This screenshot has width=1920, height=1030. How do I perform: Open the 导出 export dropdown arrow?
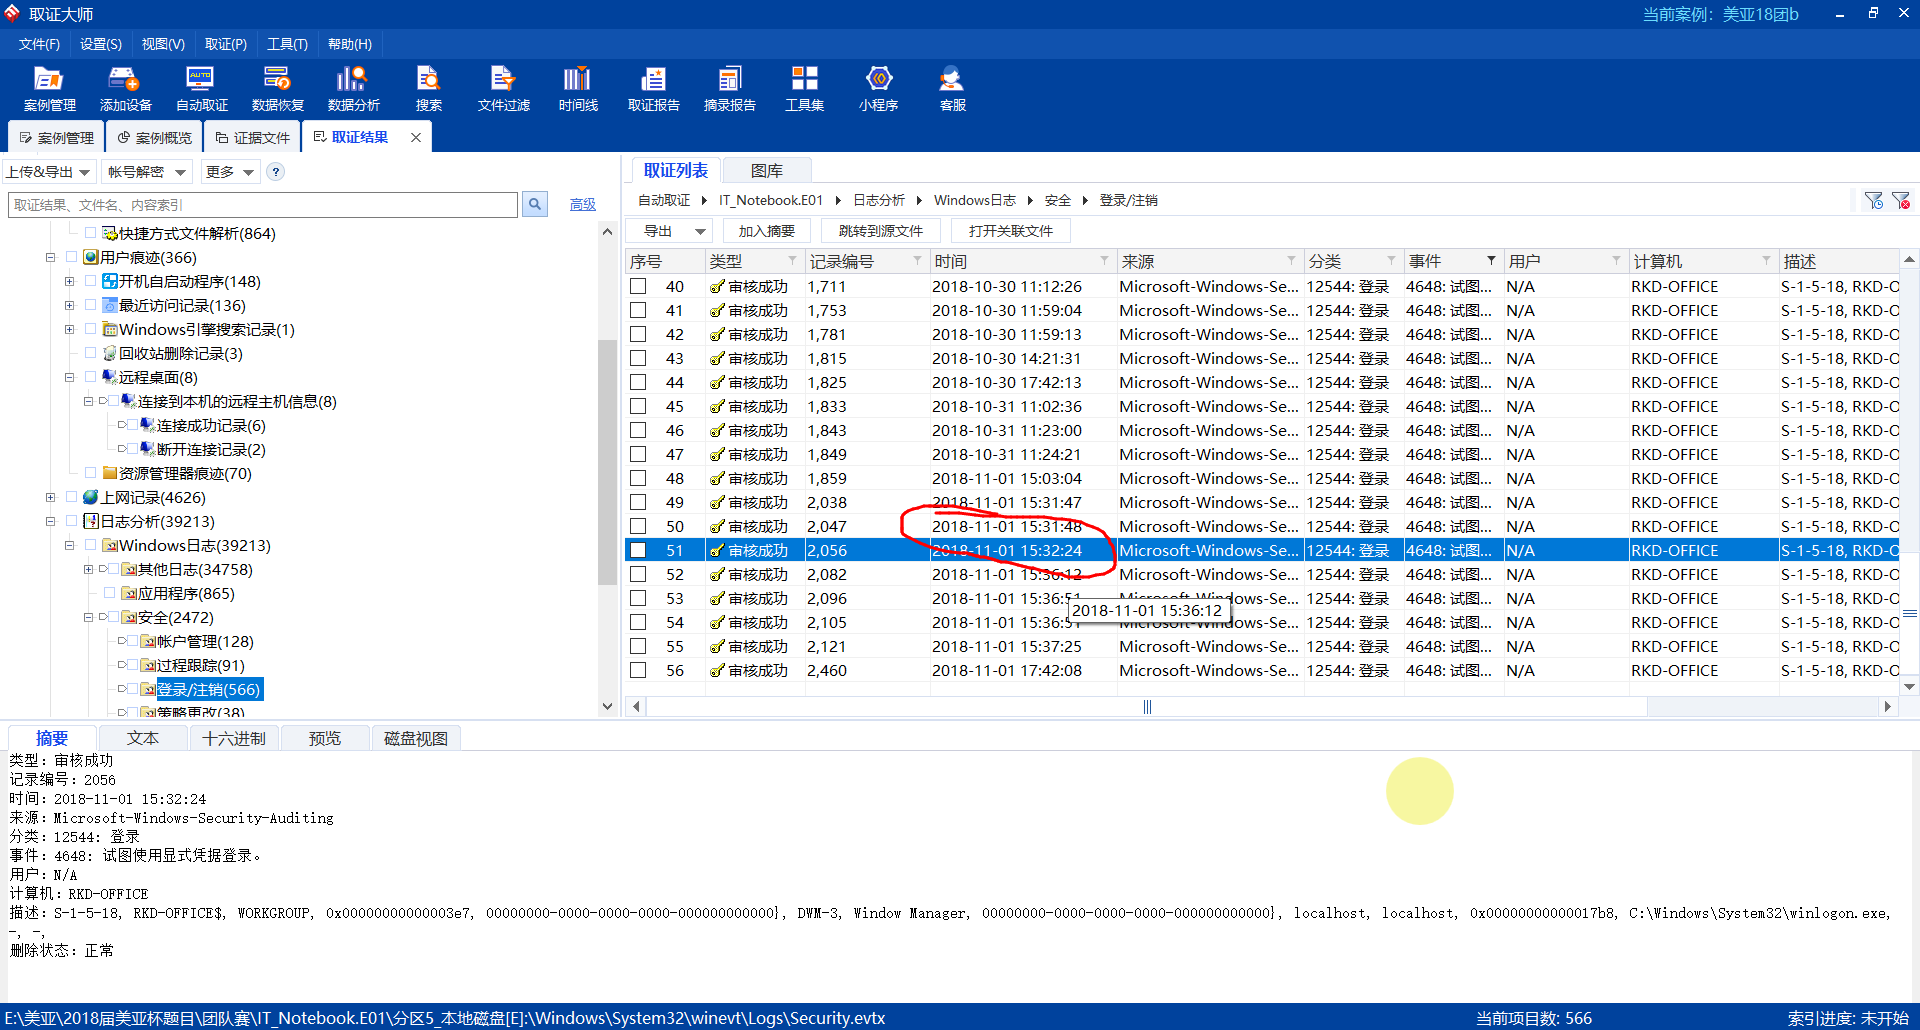pos(700,231)
